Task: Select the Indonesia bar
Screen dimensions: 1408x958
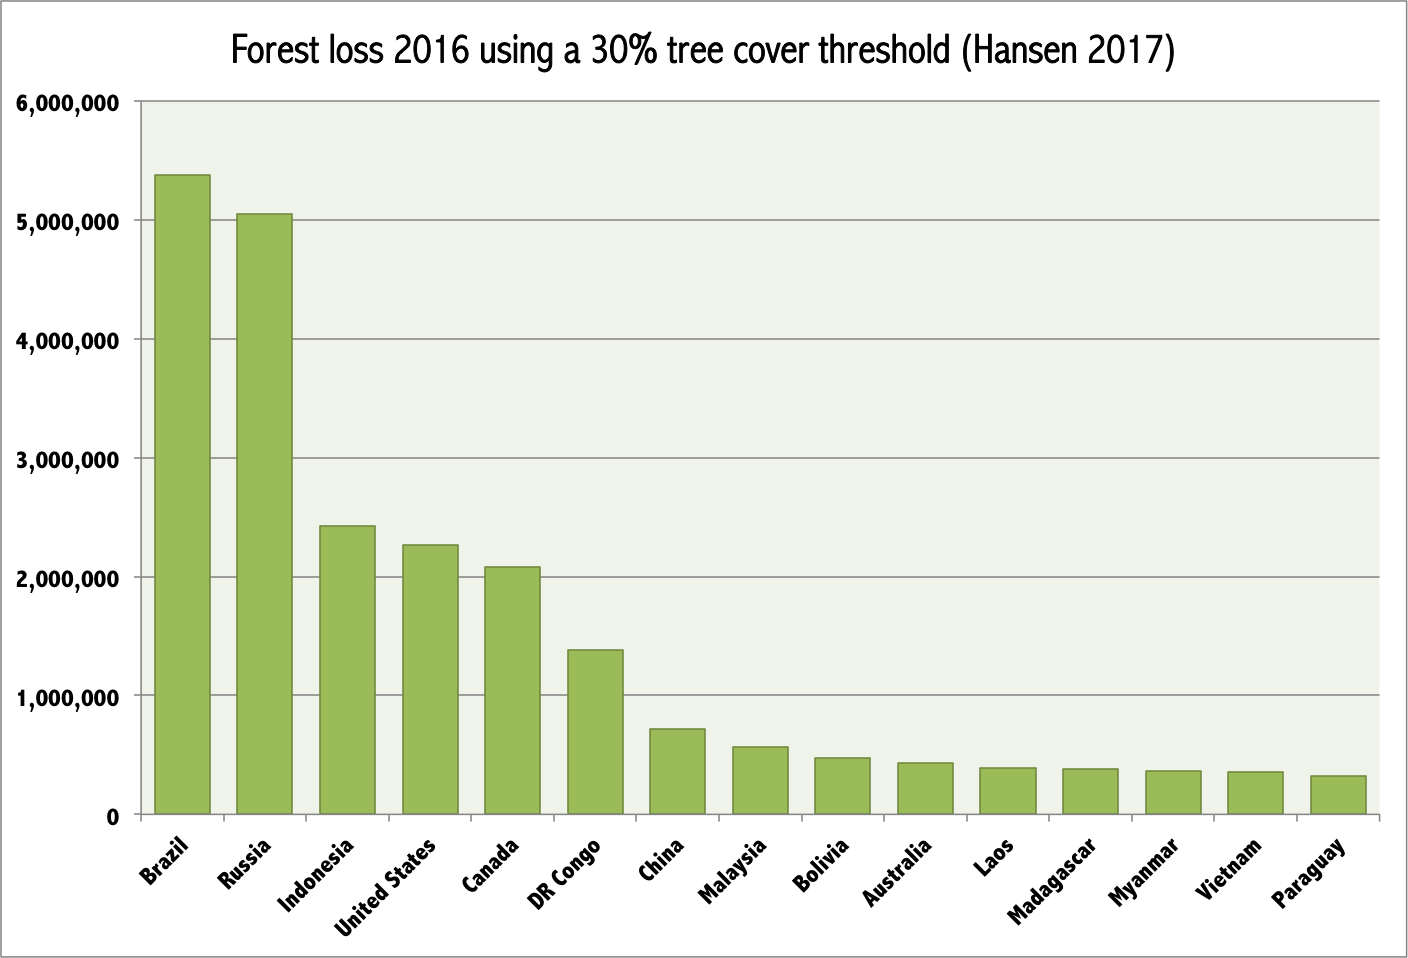Action: [348, 670]
